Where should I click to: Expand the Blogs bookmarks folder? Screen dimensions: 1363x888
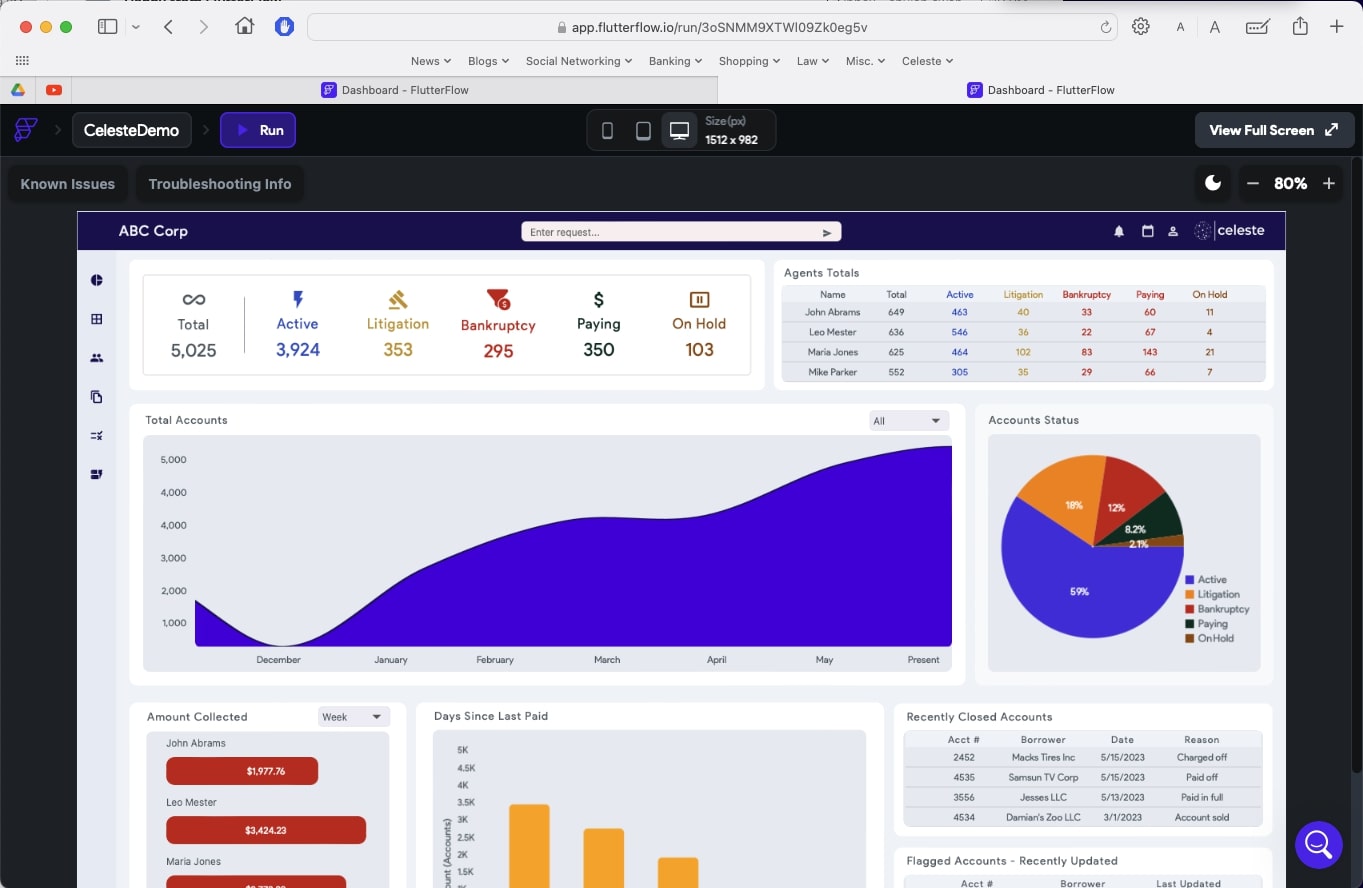[489, 61]
